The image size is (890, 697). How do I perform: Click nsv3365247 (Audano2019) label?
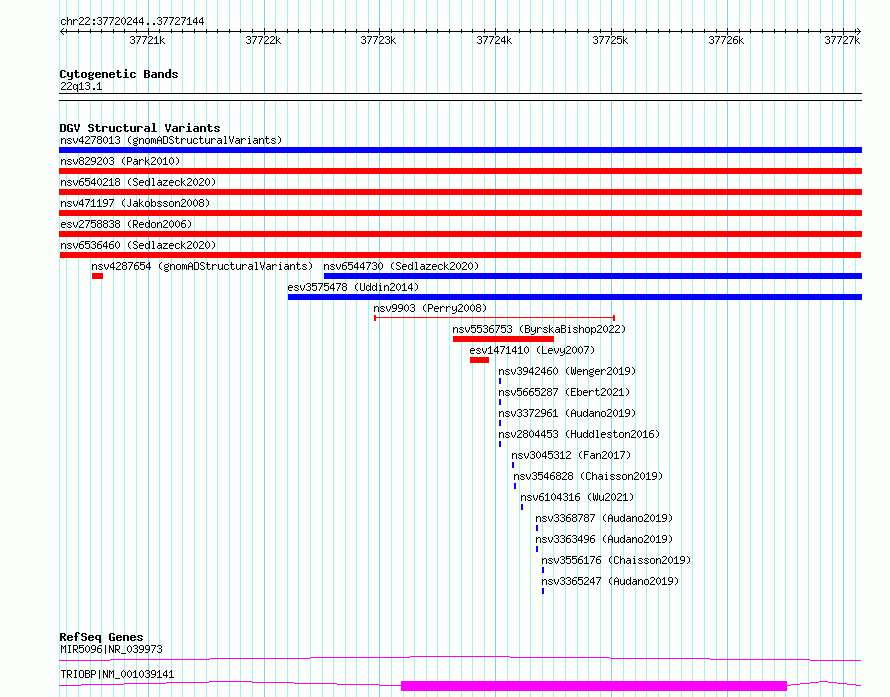point(610,581)
